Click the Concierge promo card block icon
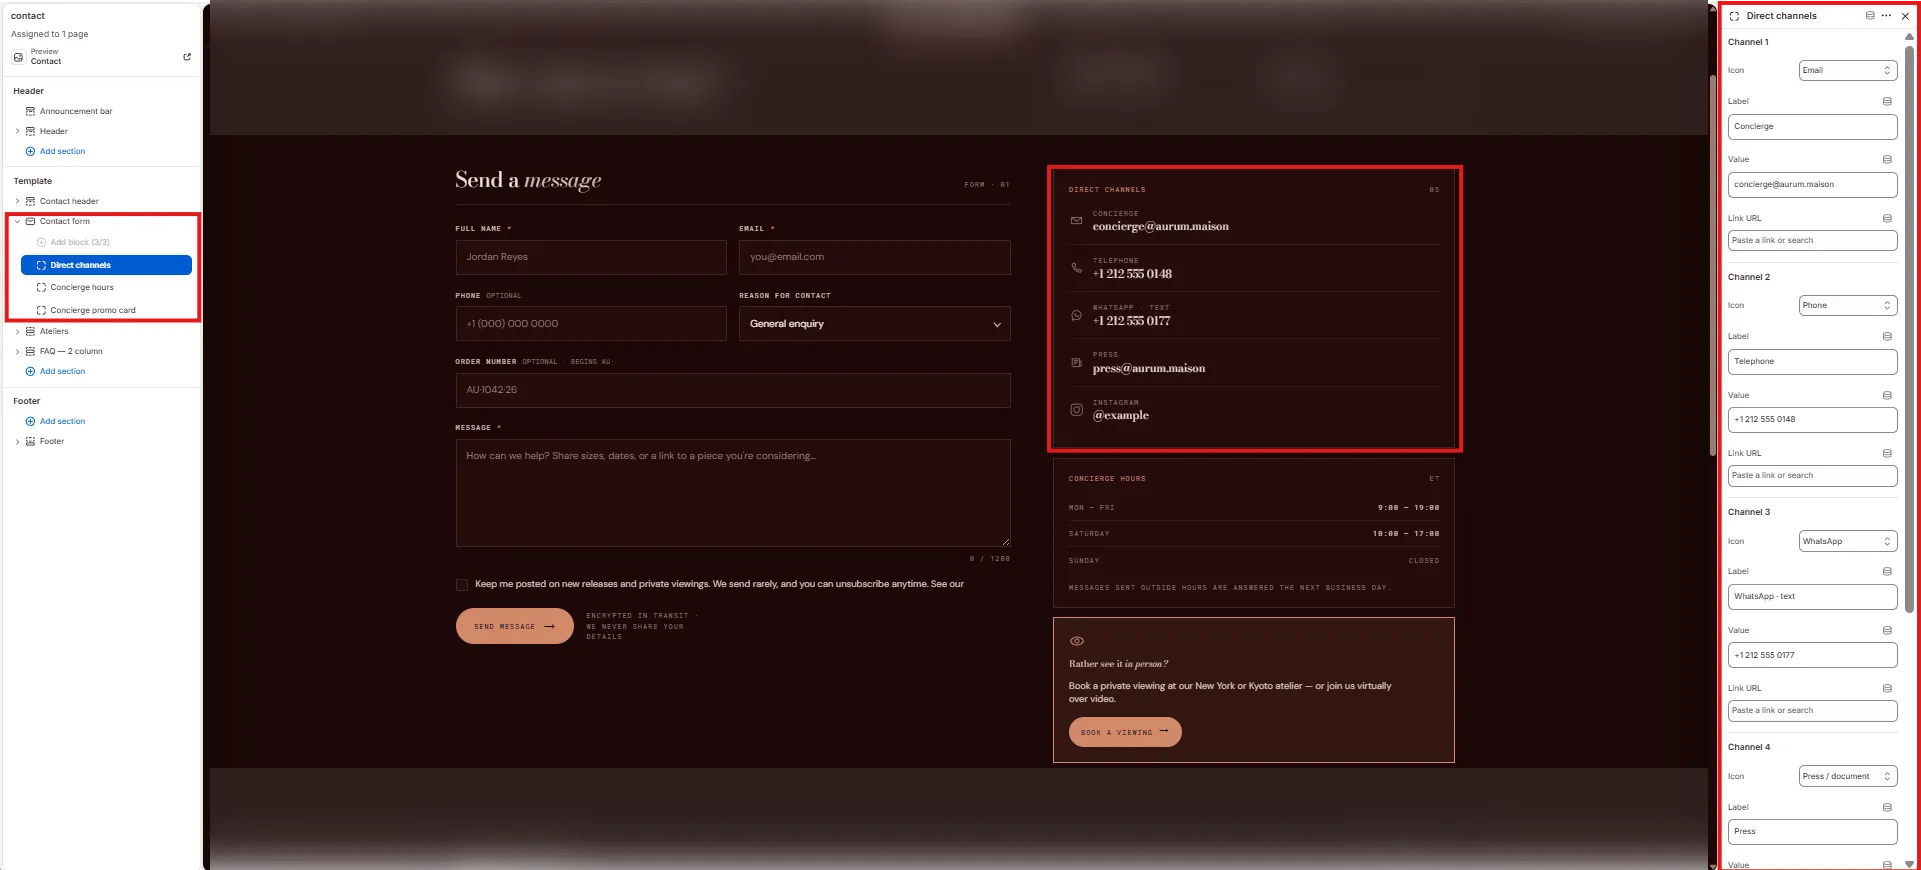Image resolution: width=1921 pixels, height=870 pixels. point(41,310)
